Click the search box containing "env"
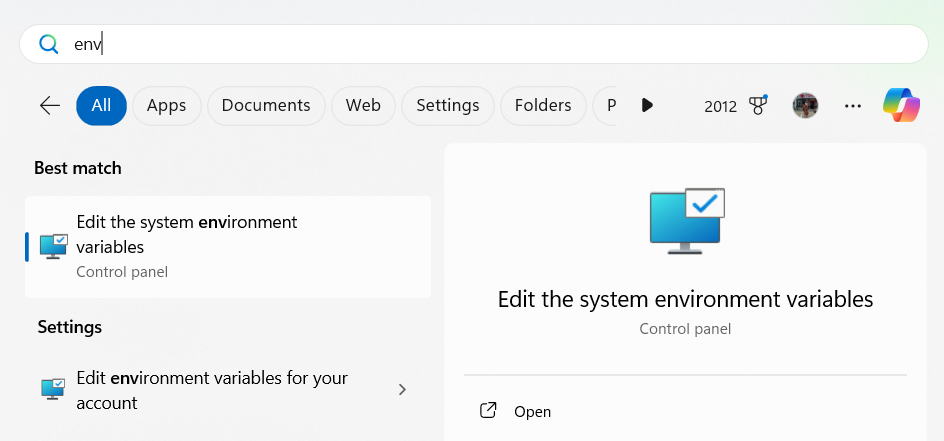 coord(474,44)
